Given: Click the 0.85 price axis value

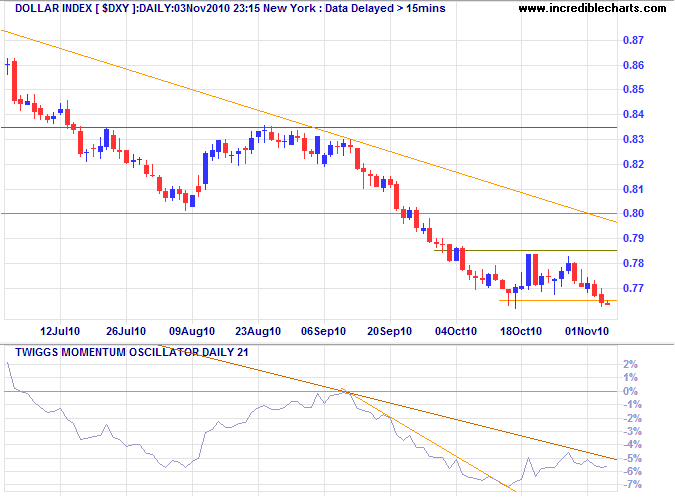Looking at the screenshot, I should 633,89.
